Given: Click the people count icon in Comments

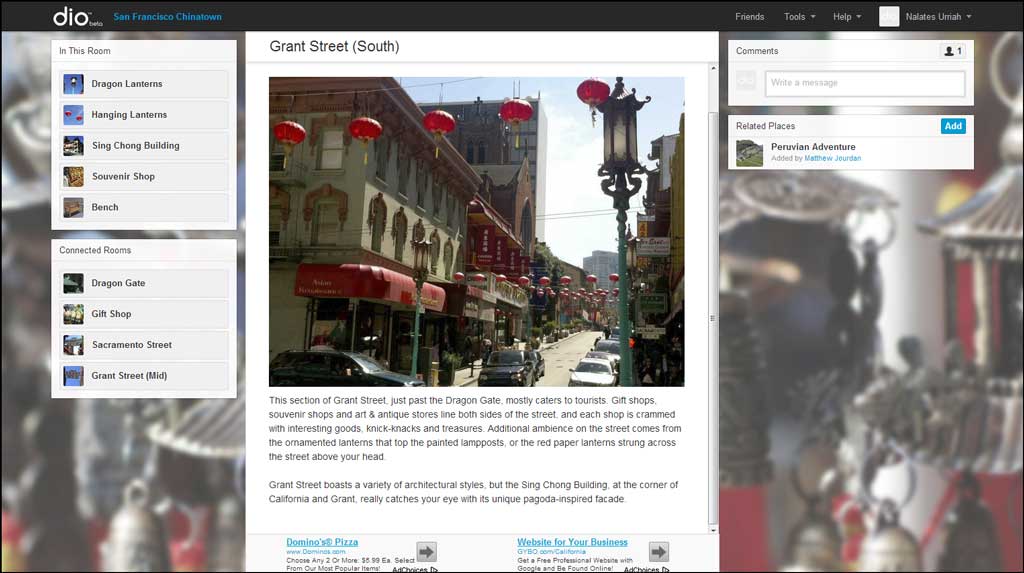Looking at the screenshot, I should (953, 50).
